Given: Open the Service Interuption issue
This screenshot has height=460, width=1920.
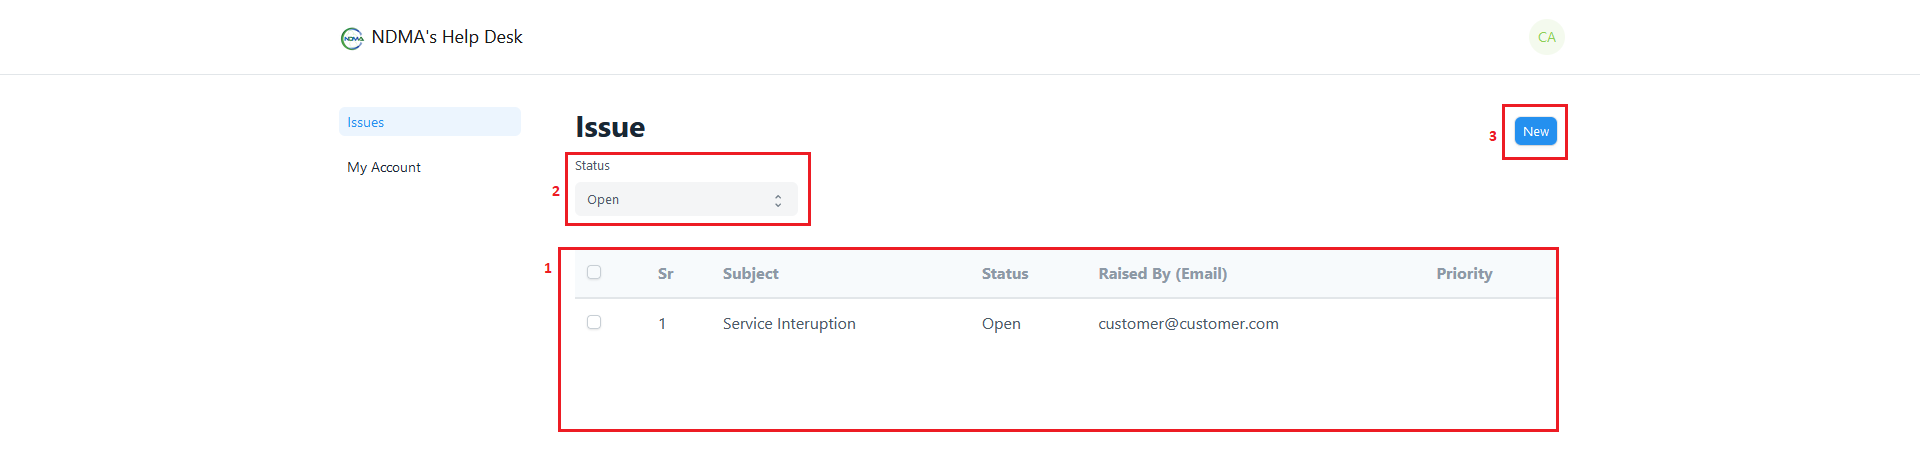Looking at the screenshot, I should point(789,324).
